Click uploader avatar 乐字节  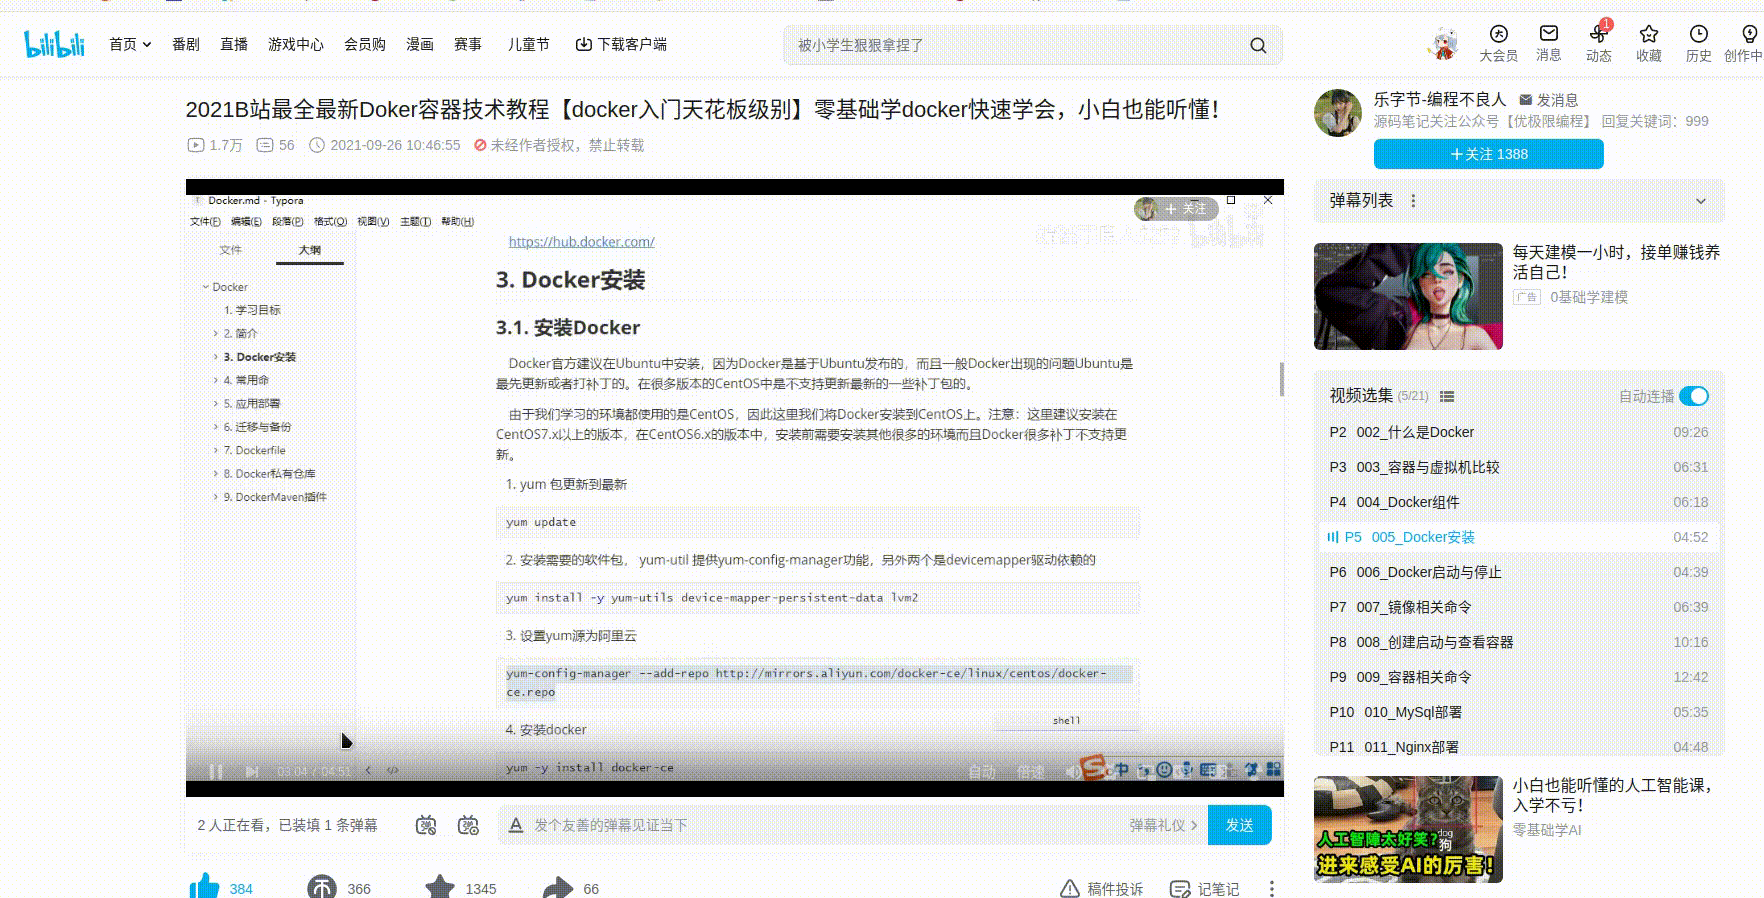pos(1338,113)
